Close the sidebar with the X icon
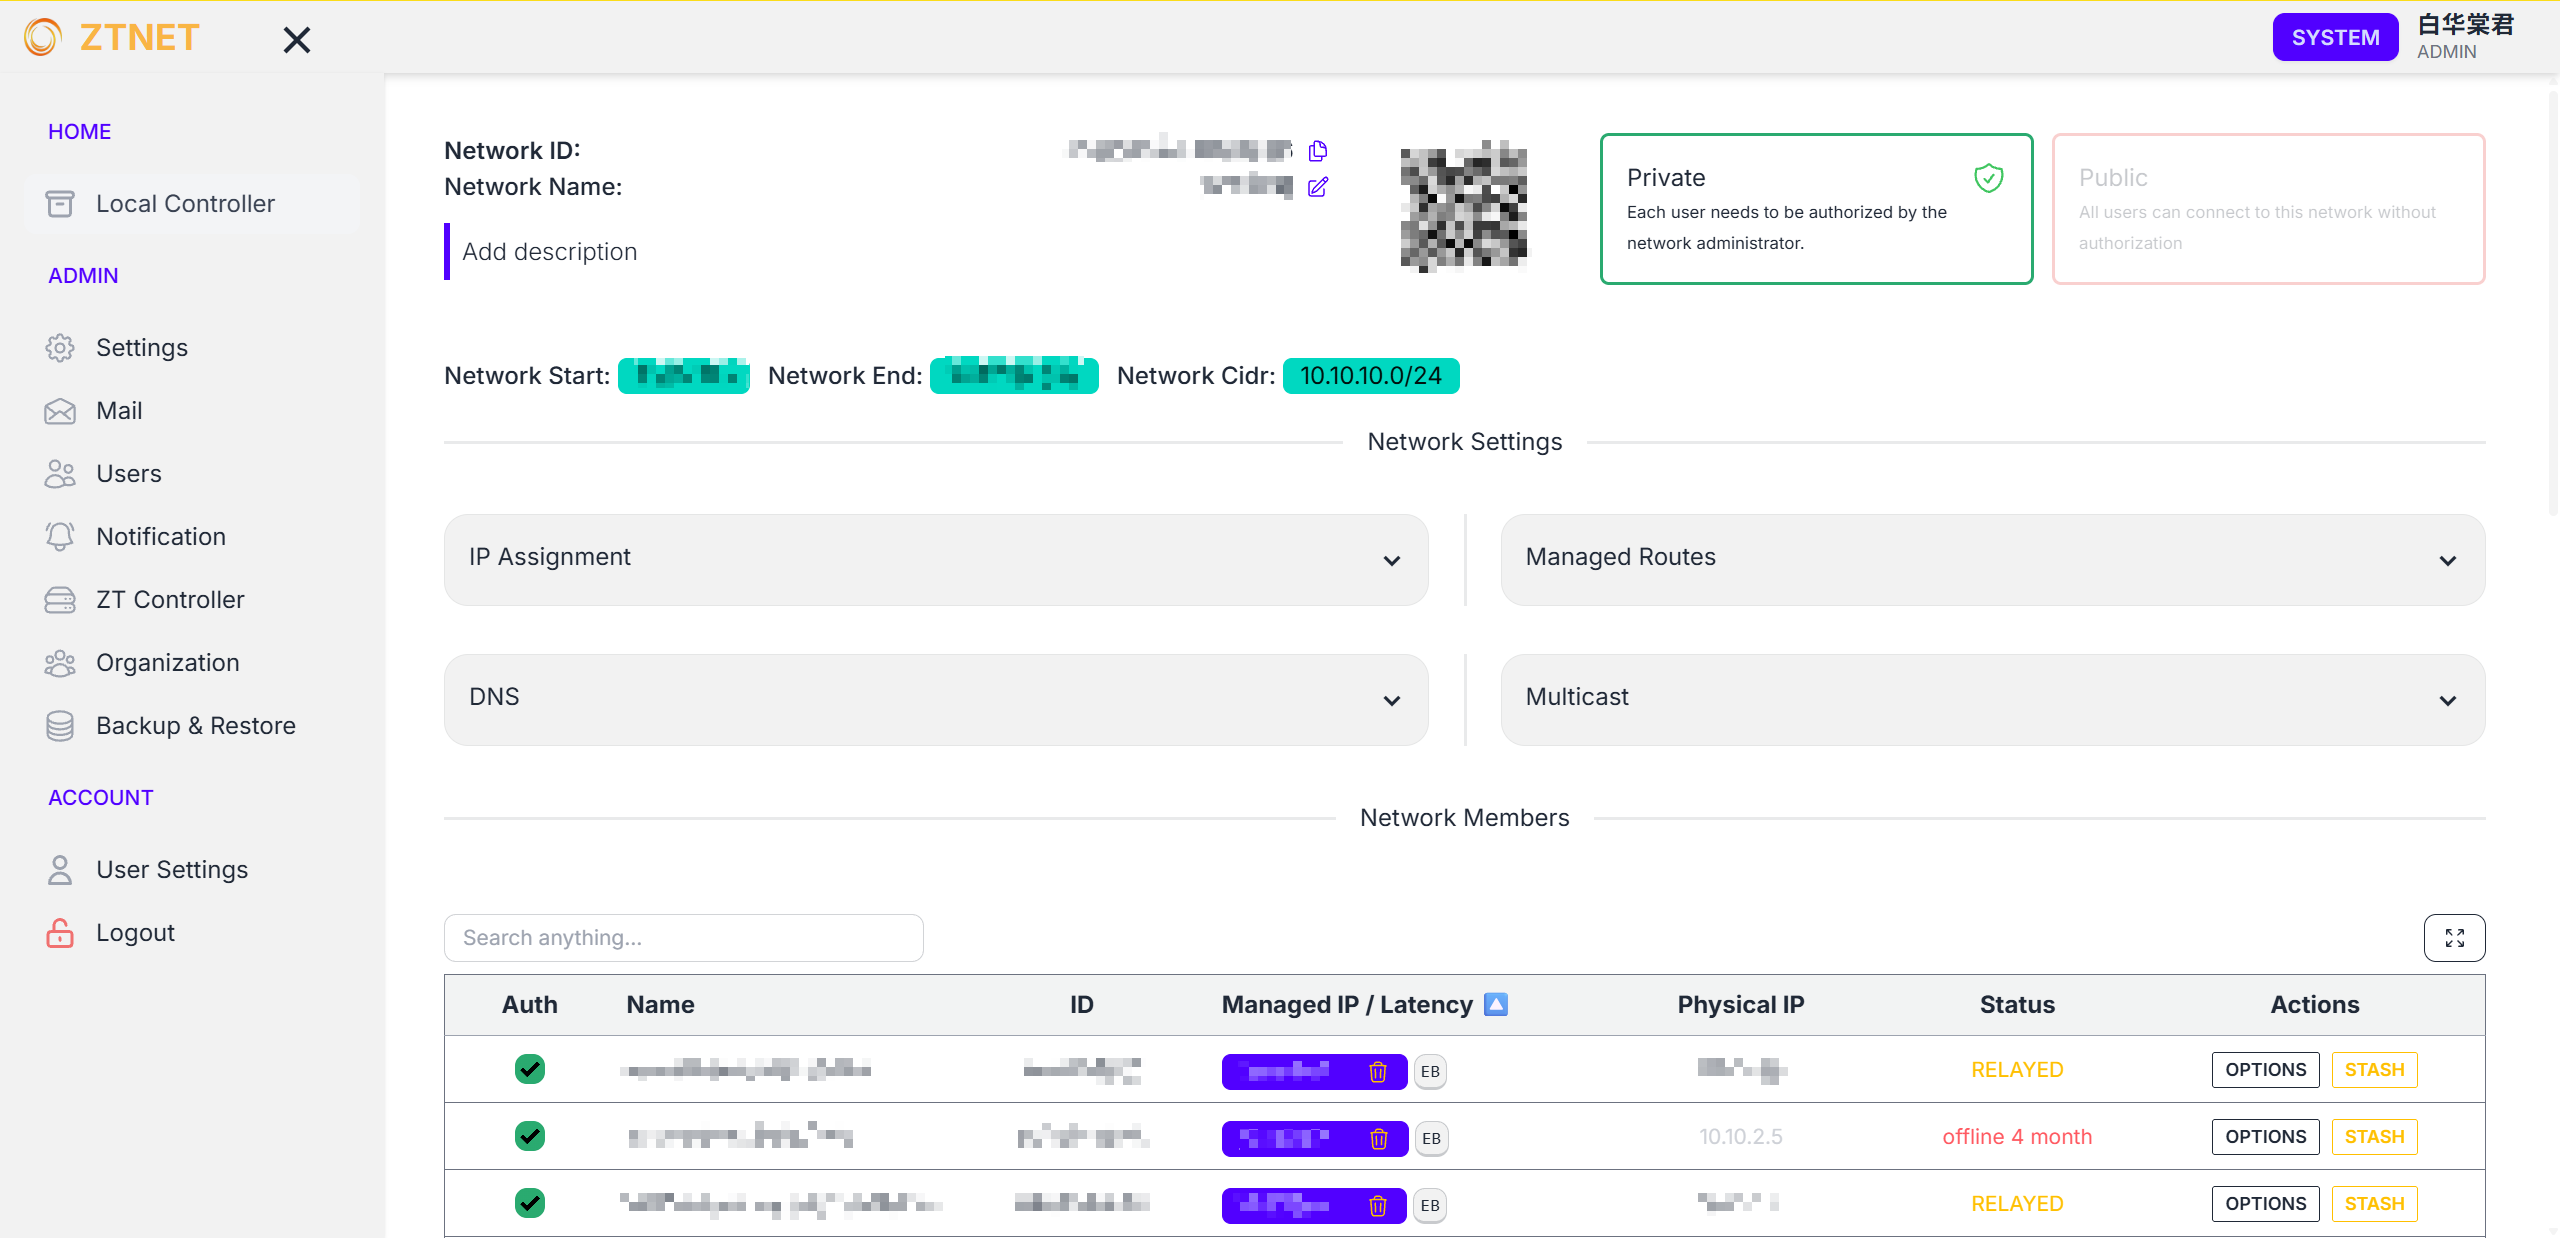 pyautogui.click(x=297, y=40)
